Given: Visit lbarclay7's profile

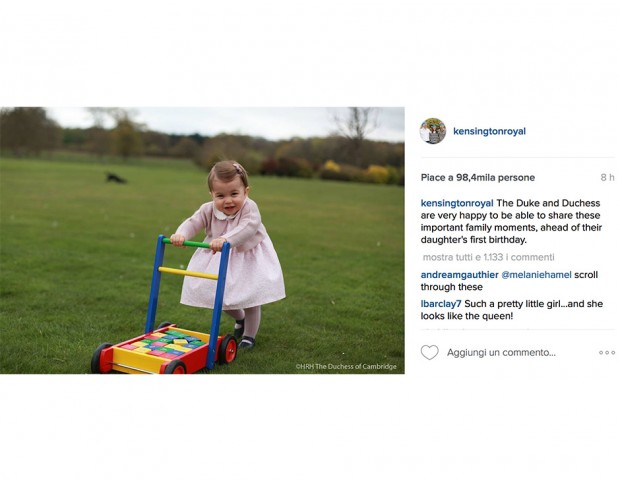Looking at the screenshot, I should click(x=441, y=304).
